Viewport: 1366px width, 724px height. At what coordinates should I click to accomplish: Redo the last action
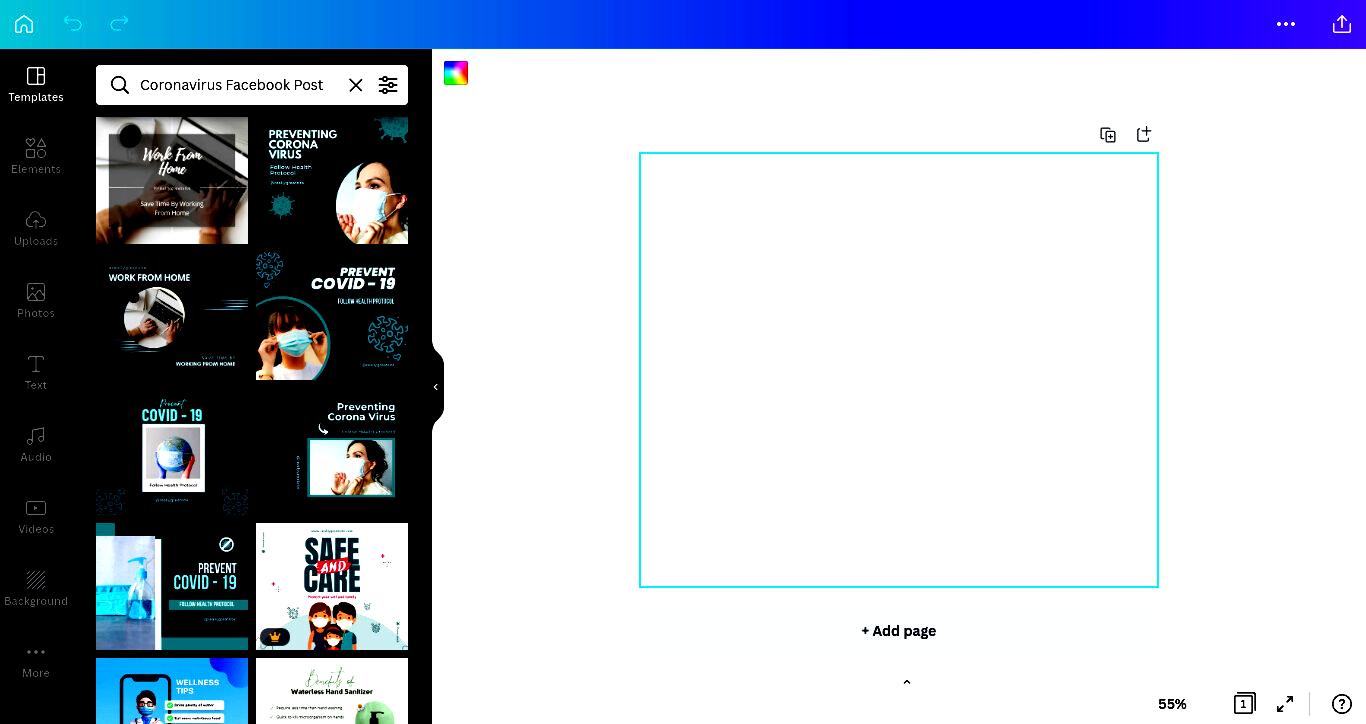point(119,24)
